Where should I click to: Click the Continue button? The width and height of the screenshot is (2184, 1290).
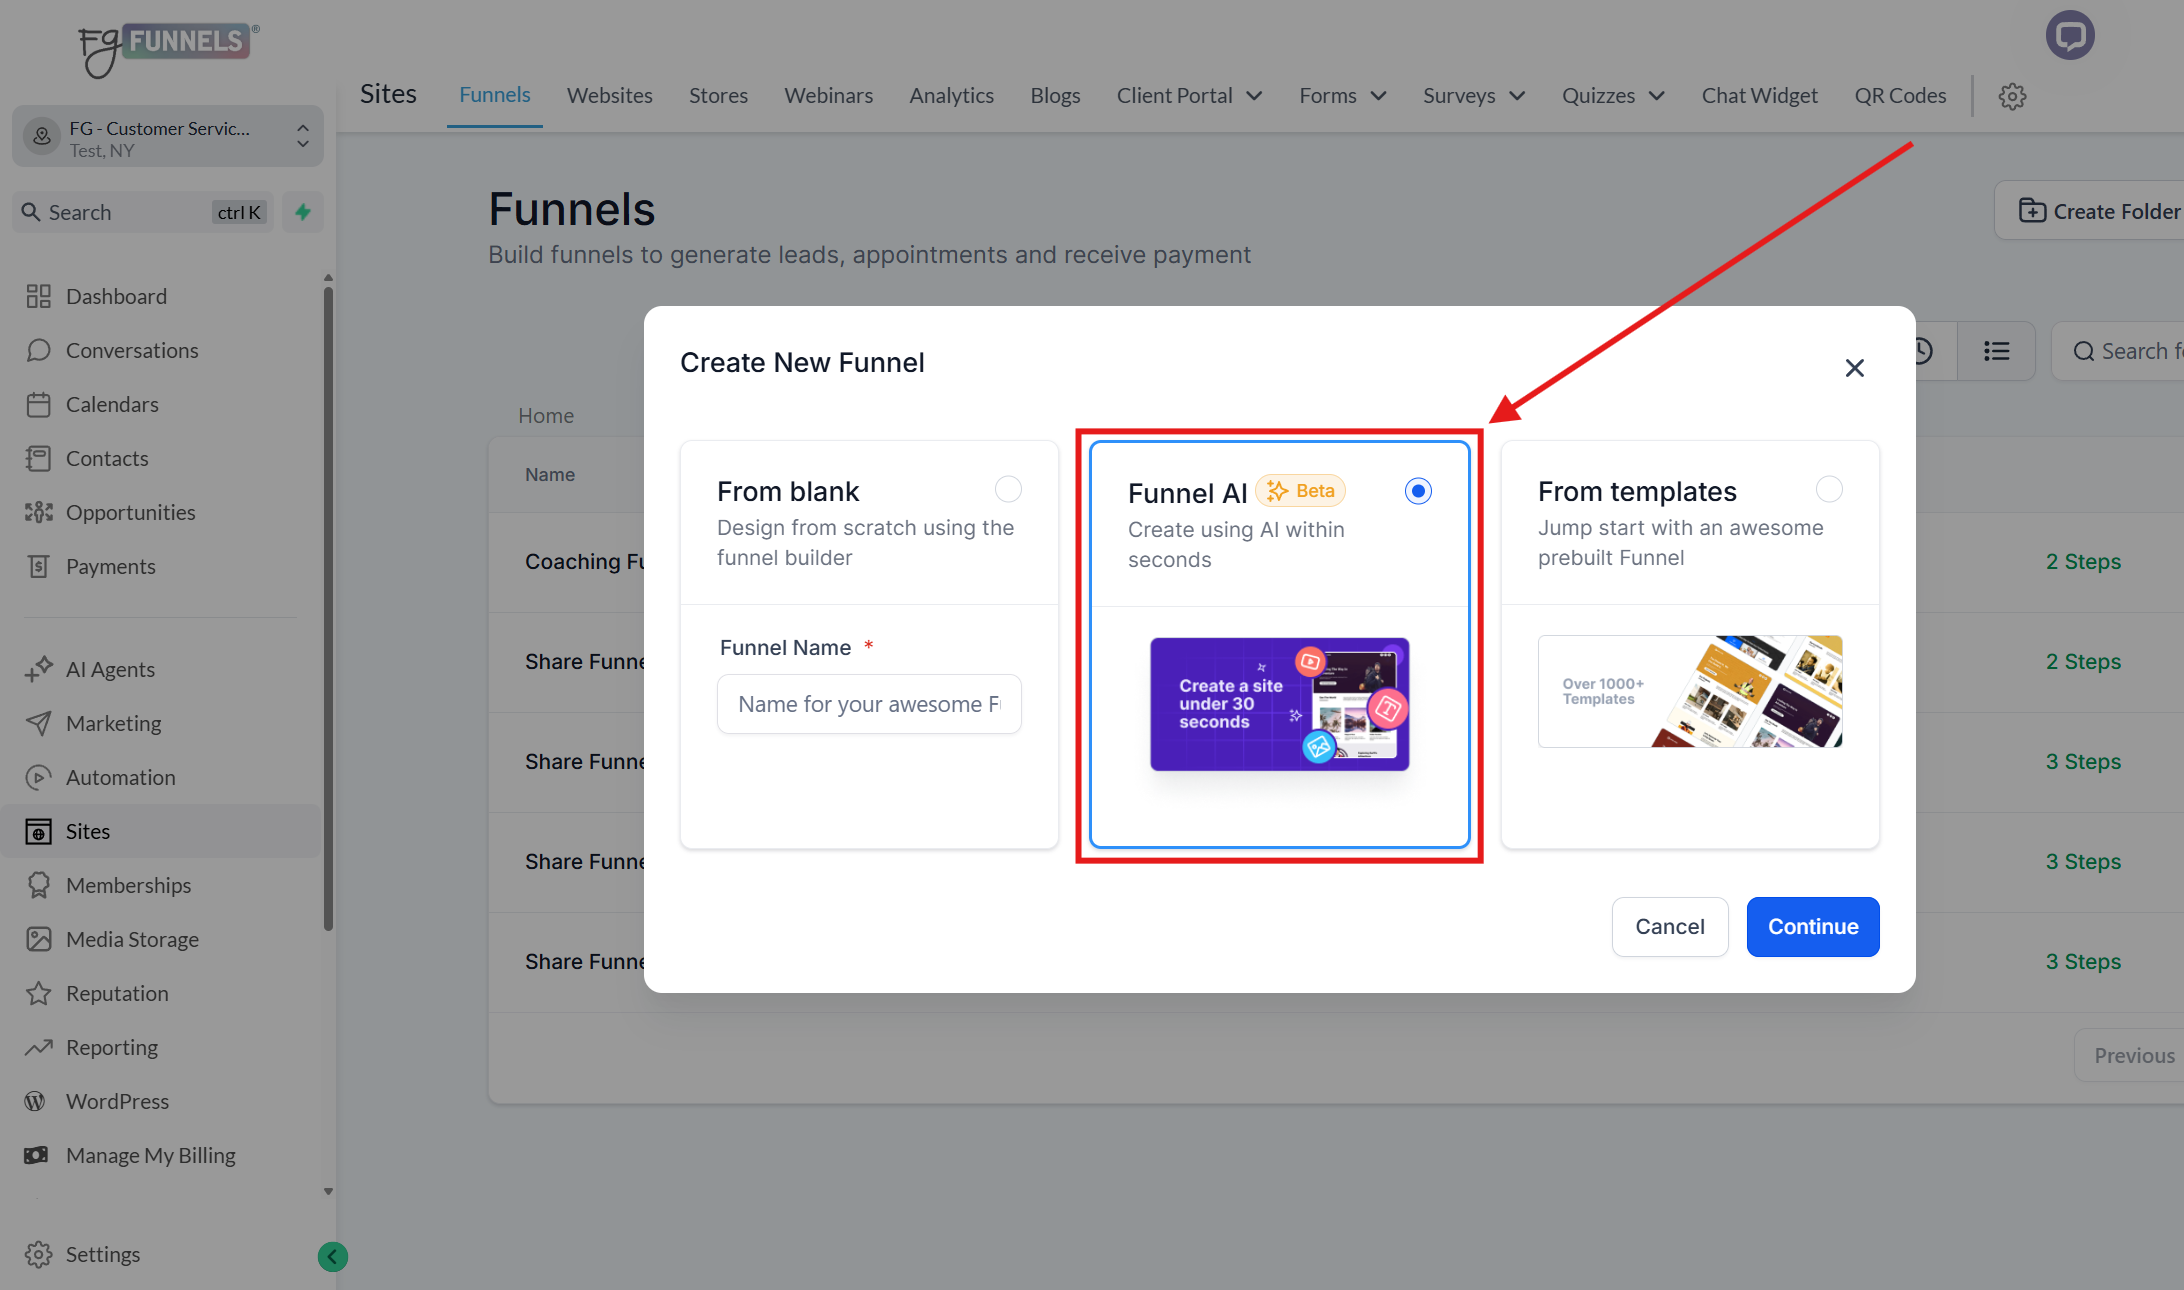click(1812, 926)
